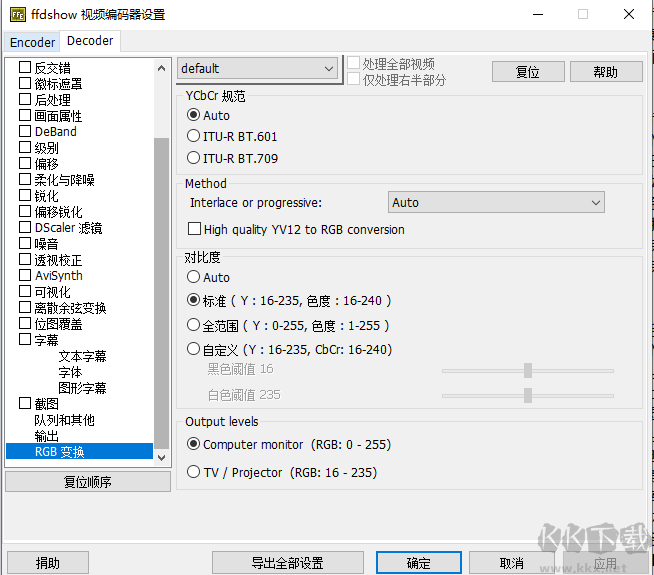Close the ffdshow settings window
This screenshot has height=575, width=654.
click(x=629, y=15)
